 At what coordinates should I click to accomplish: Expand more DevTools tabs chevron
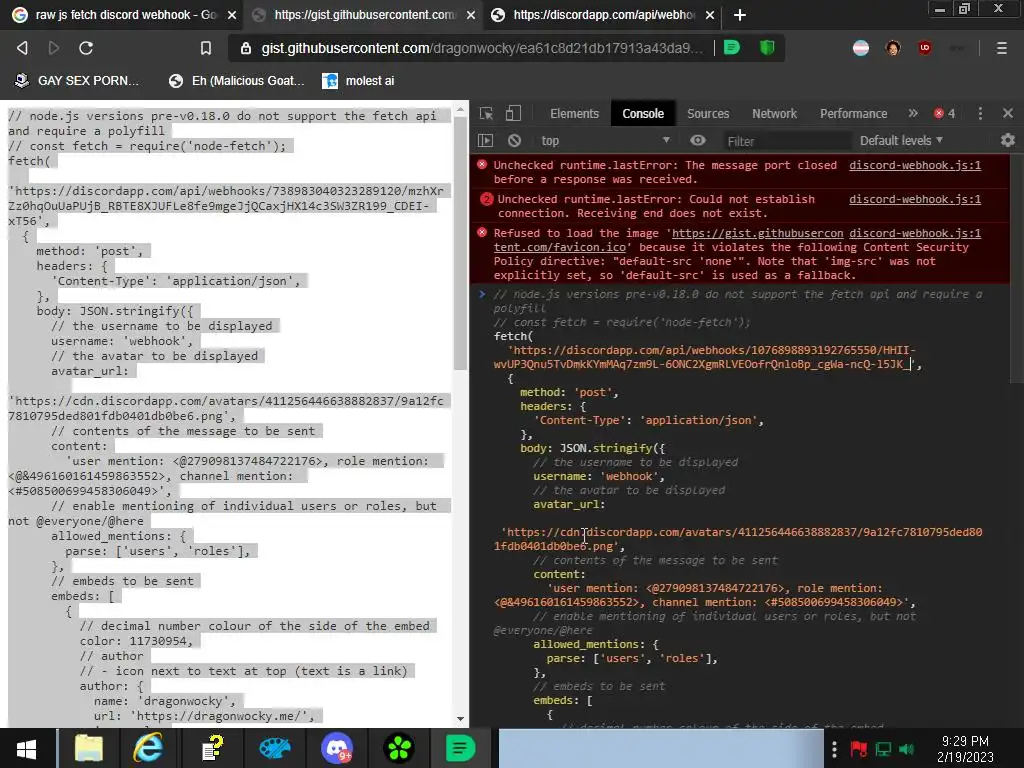913,114
